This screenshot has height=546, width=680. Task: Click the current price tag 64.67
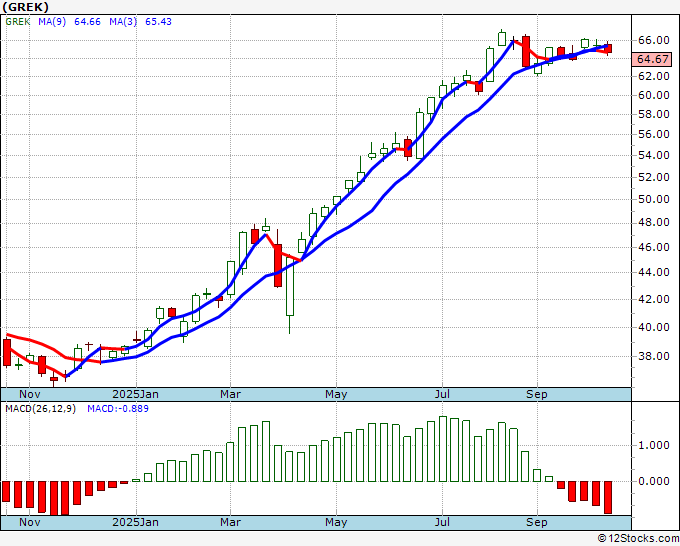coord(652,59)
